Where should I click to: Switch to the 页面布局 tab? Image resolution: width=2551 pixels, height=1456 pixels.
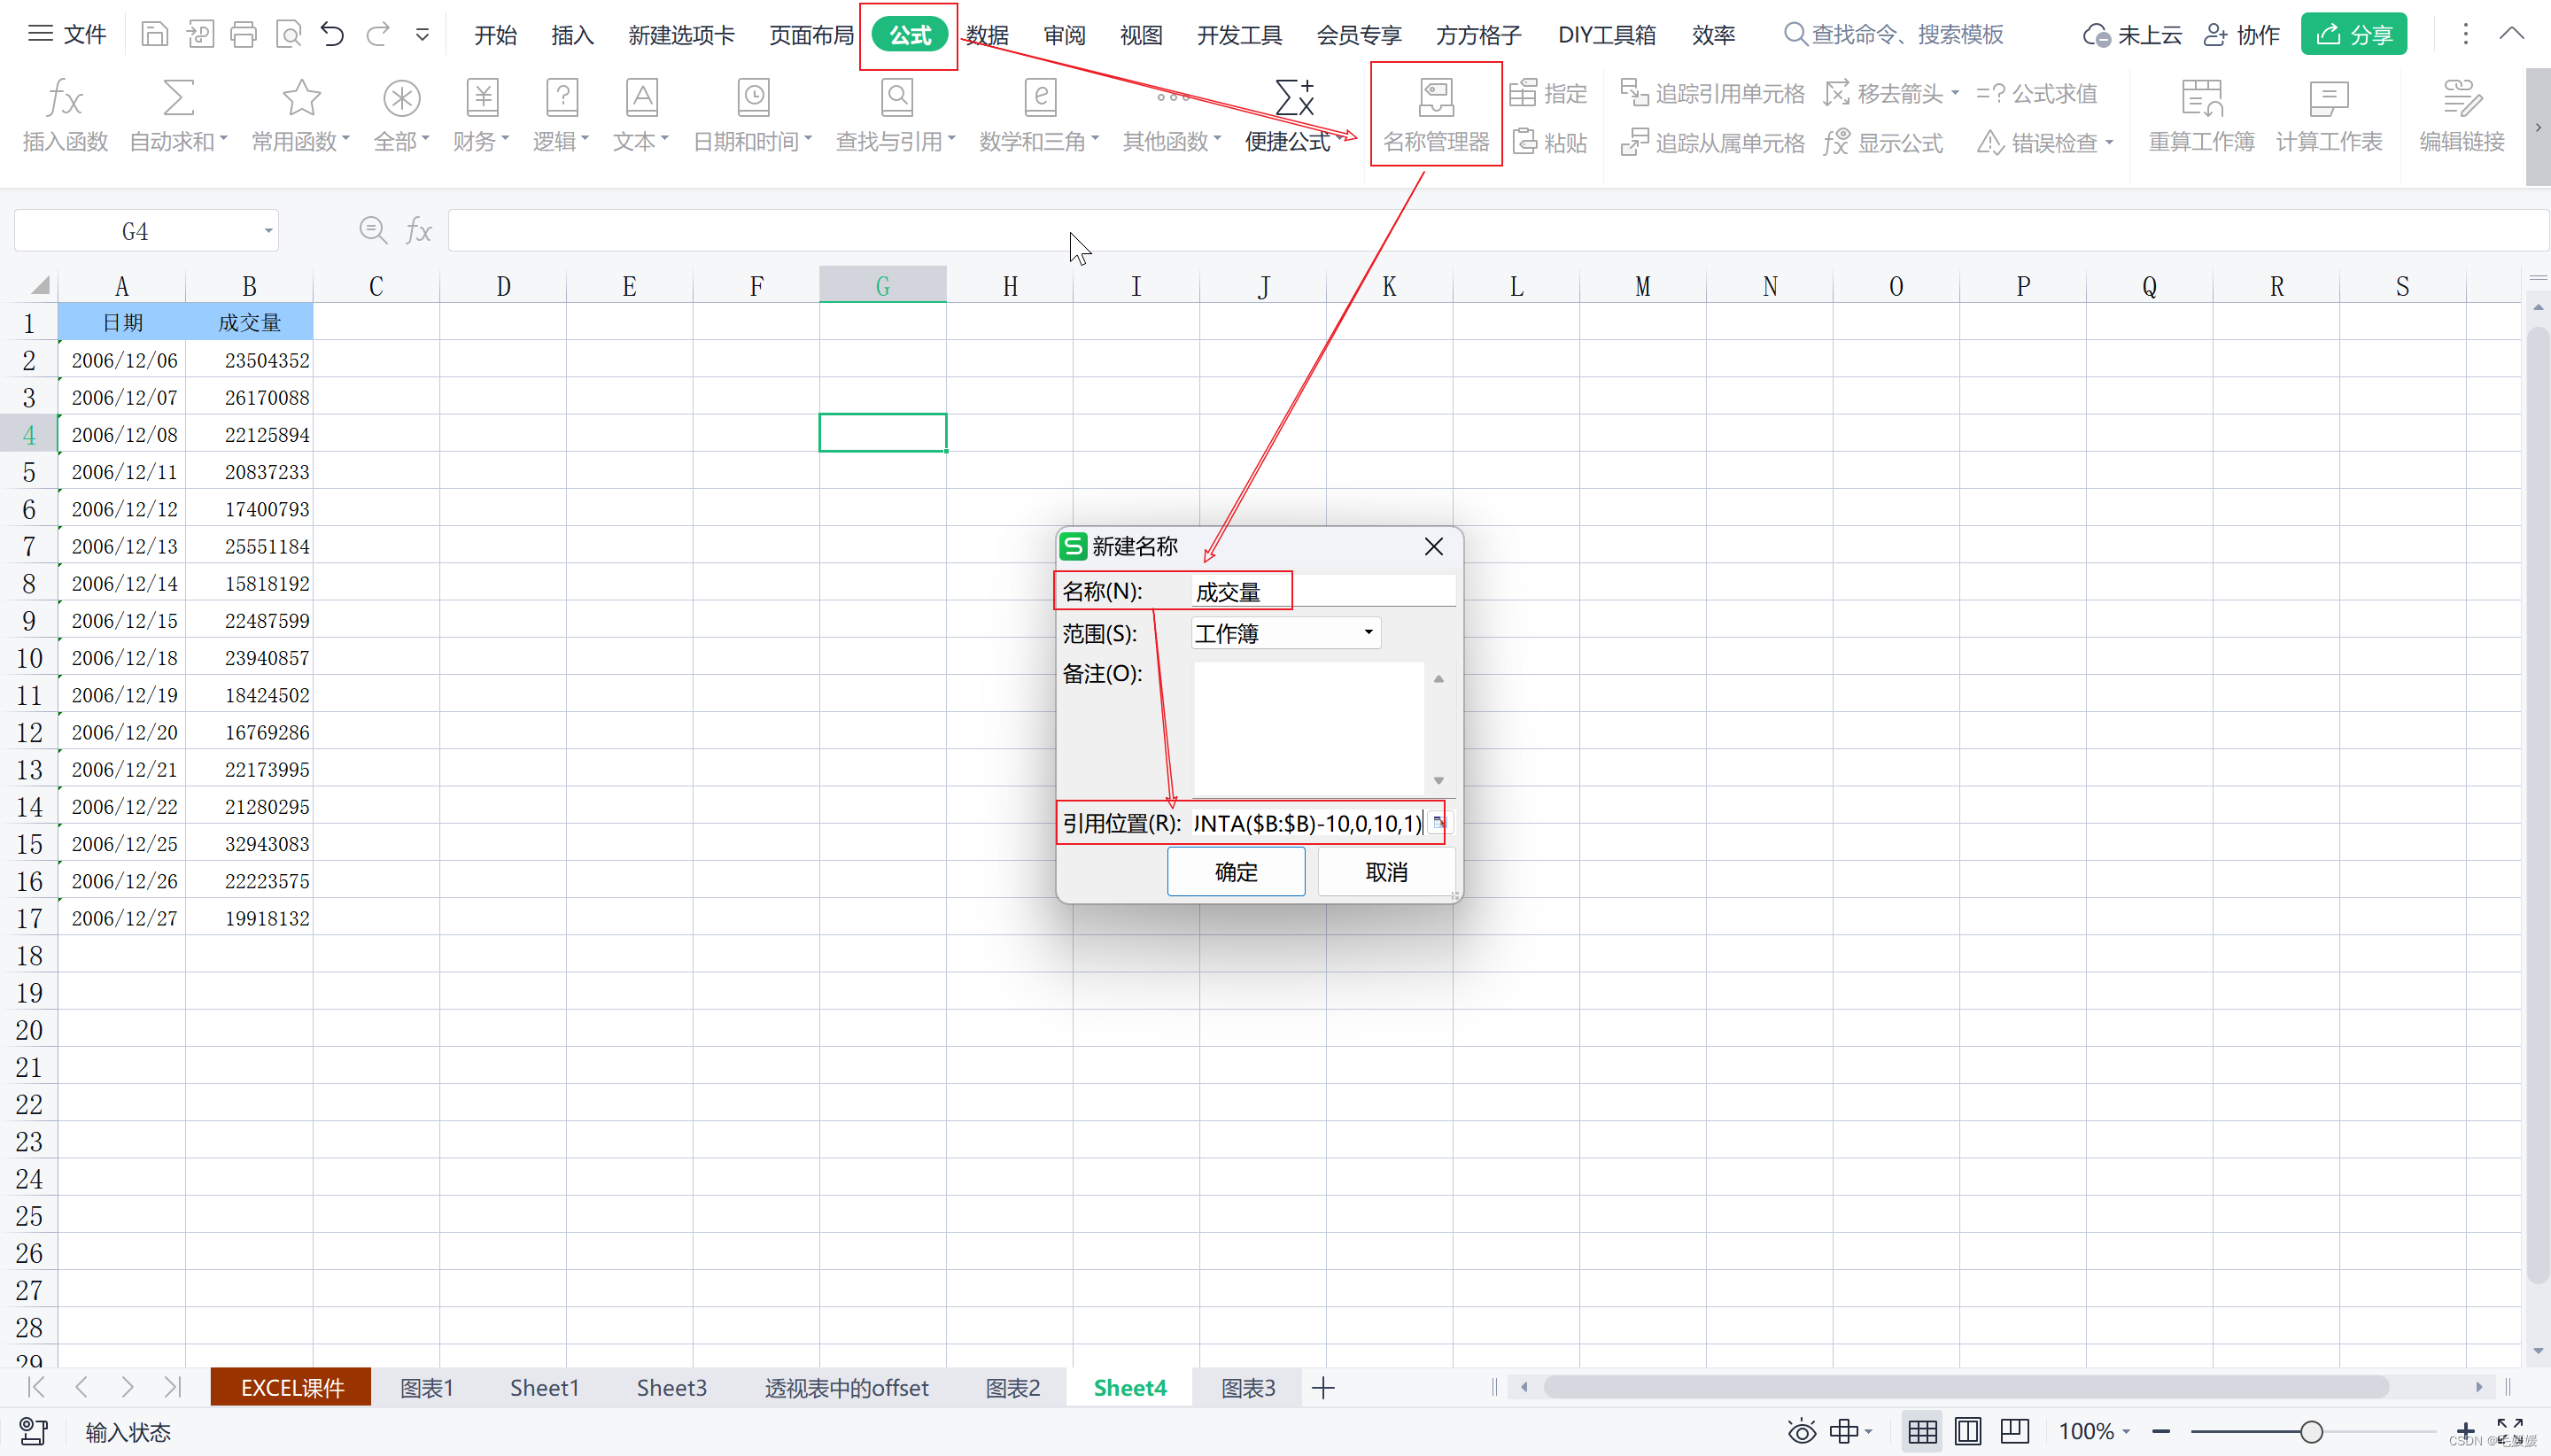coord(811,35)
